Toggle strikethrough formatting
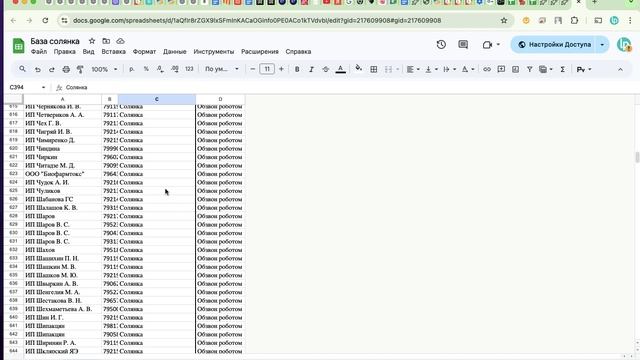The image size is (640, 360). point(326,69)
